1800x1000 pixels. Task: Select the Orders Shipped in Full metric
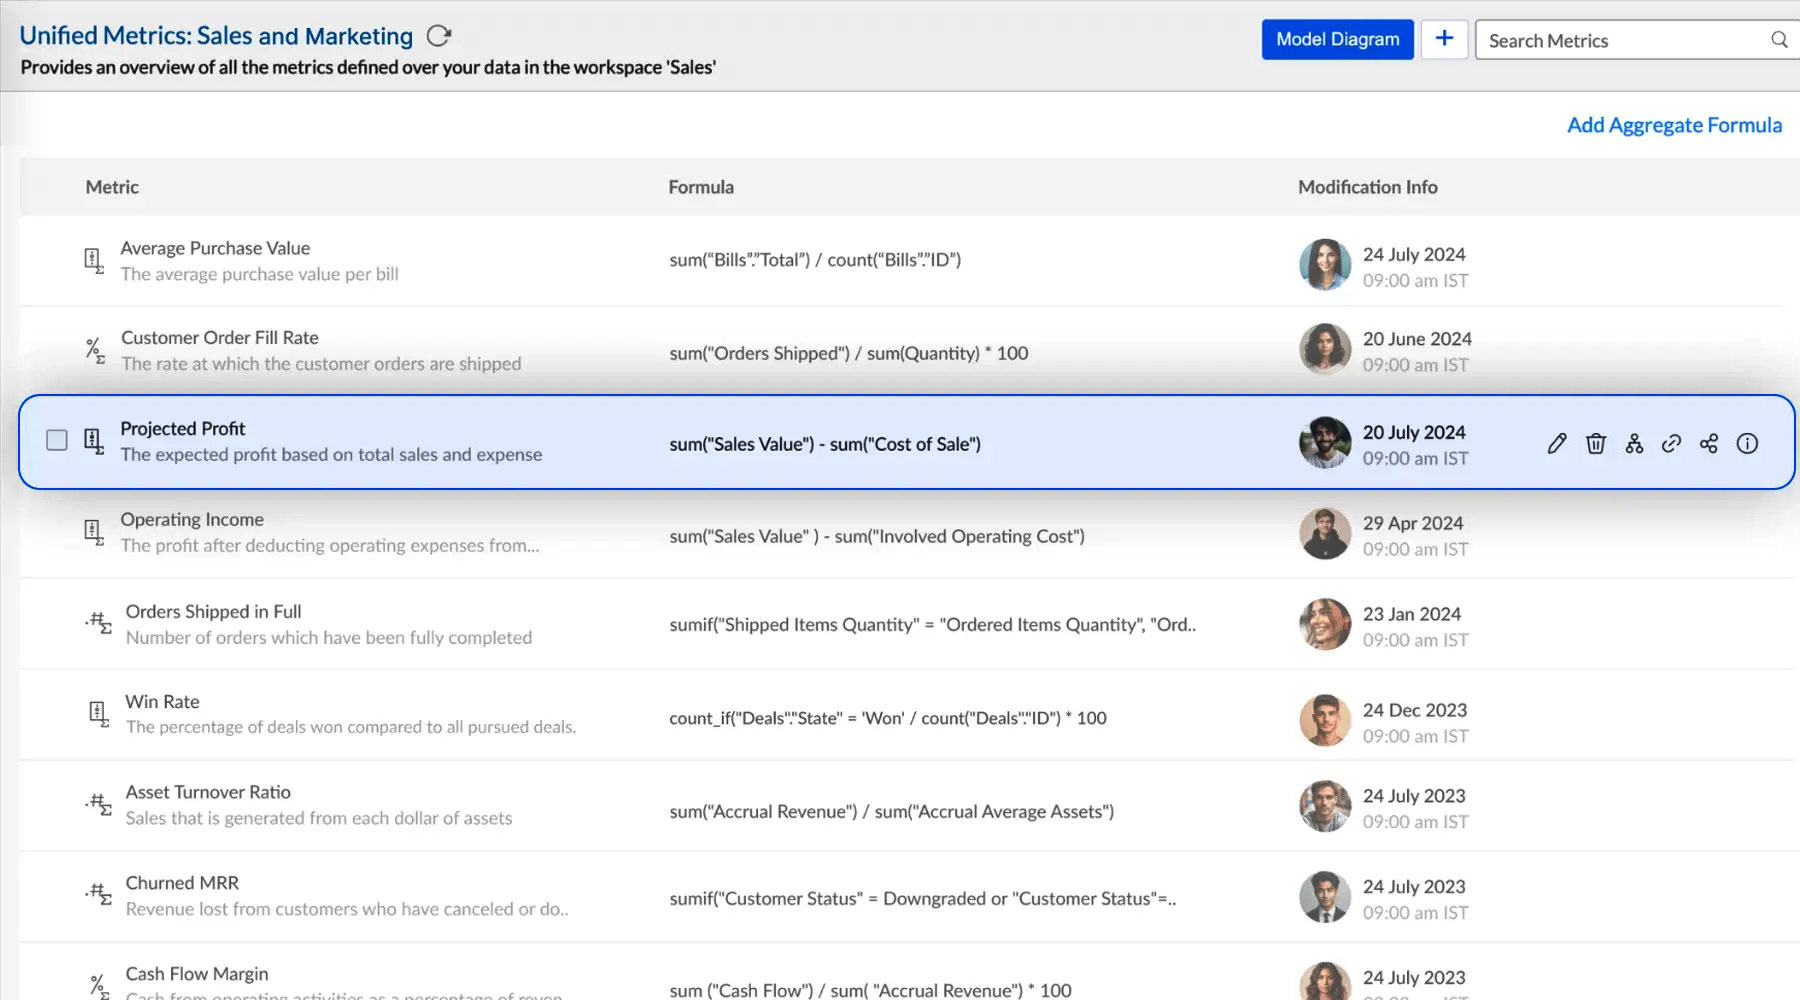pyautogui.click(x=213, y=612)
